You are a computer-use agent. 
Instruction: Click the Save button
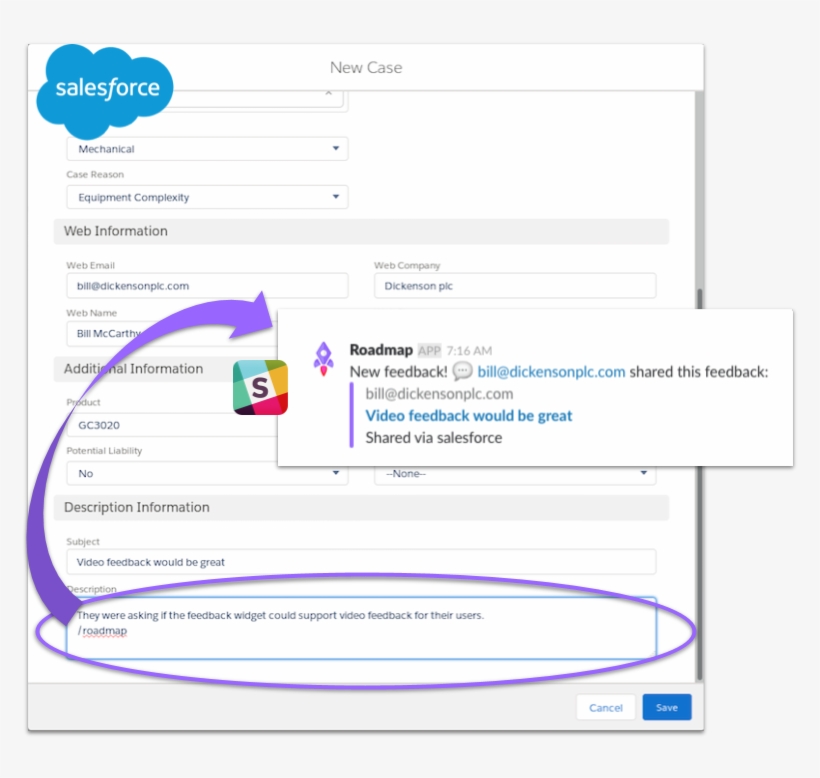tap(666, 707)
